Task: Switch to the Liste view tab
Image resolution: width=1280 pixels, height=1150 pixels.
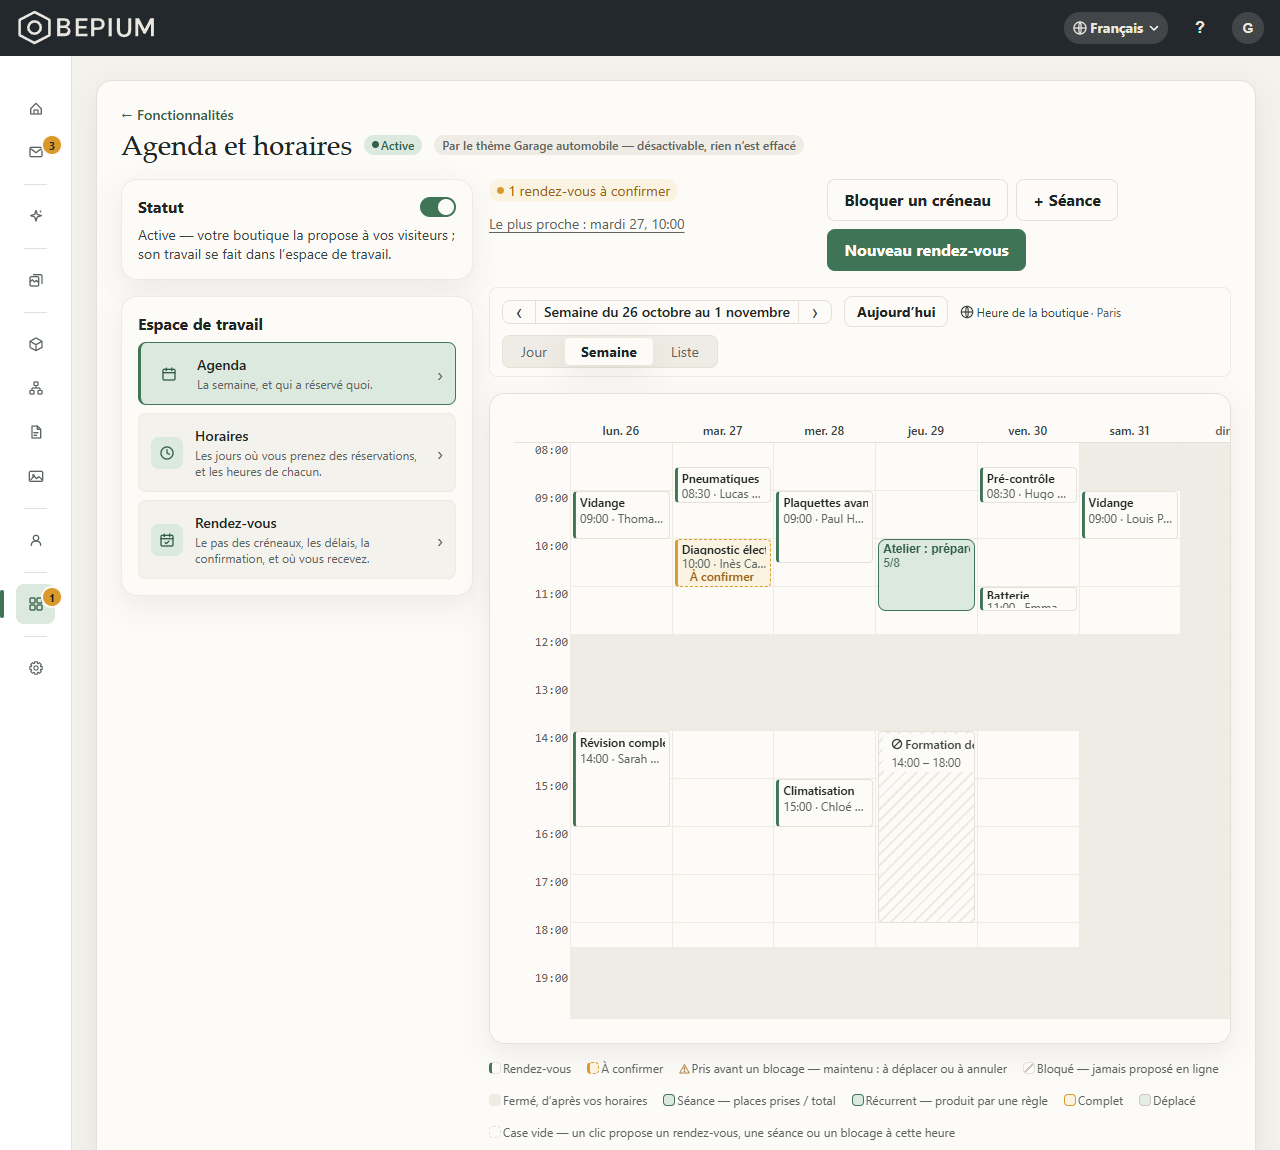Action: coord(685,352)
